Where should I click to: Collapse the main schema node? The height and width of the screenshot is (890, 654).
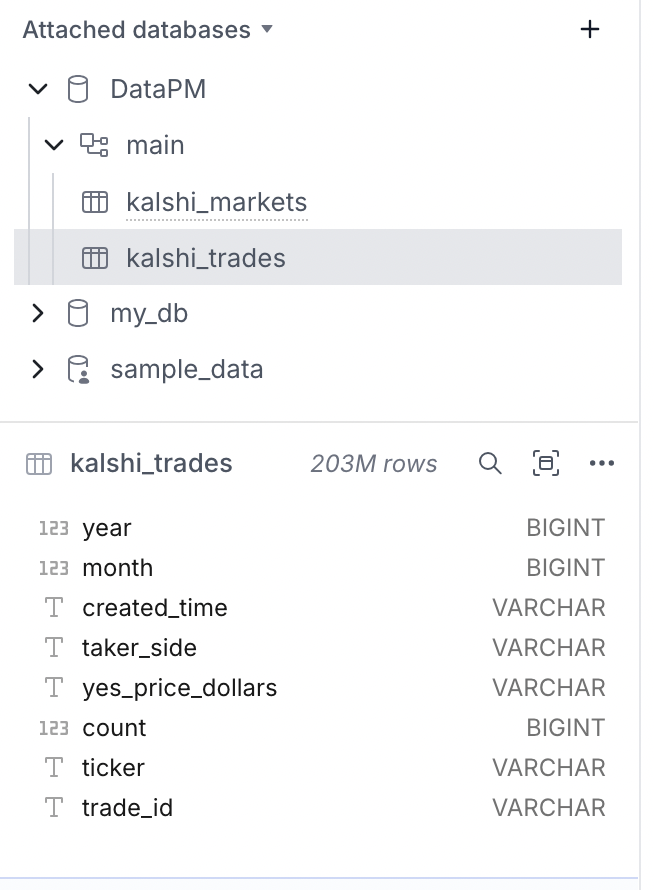coord(55,145)
